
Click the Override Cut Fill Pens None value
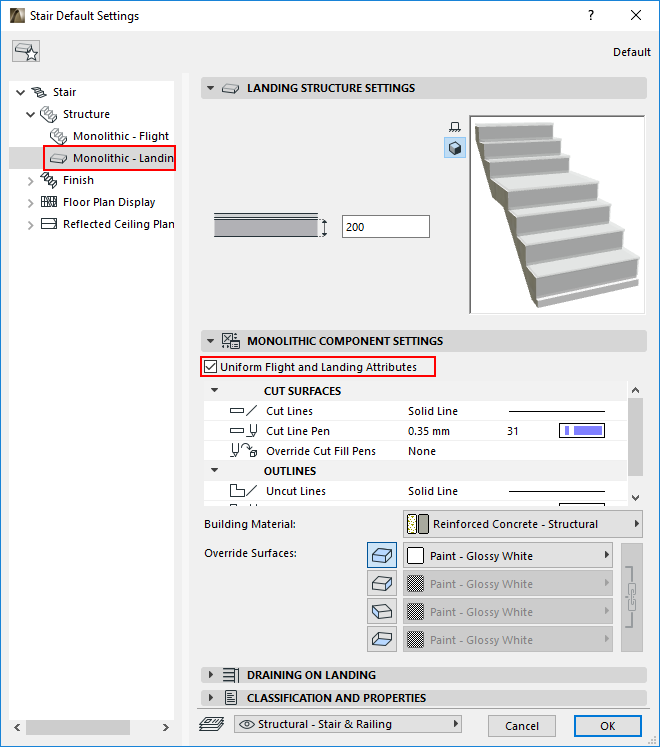click(422, 451)
